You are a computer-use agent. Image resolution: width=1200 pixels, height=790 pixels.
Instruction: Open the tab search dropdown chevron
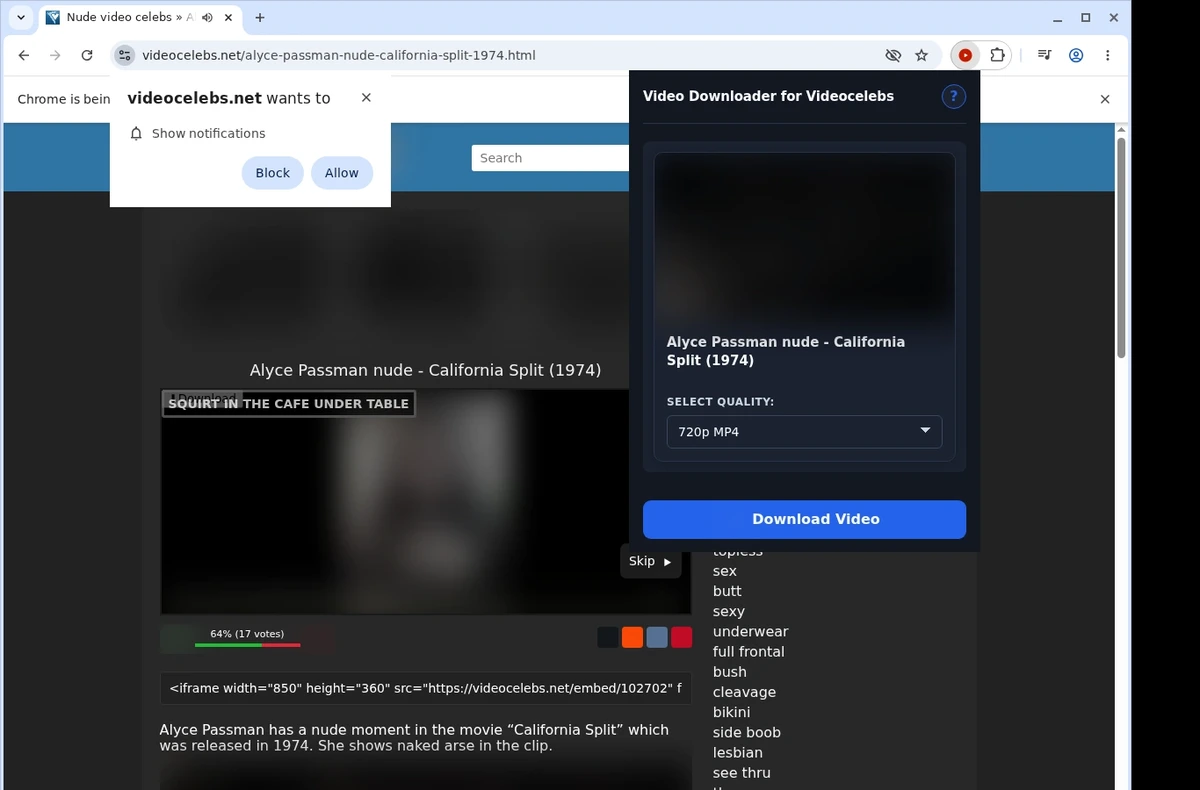click(21, 17)
